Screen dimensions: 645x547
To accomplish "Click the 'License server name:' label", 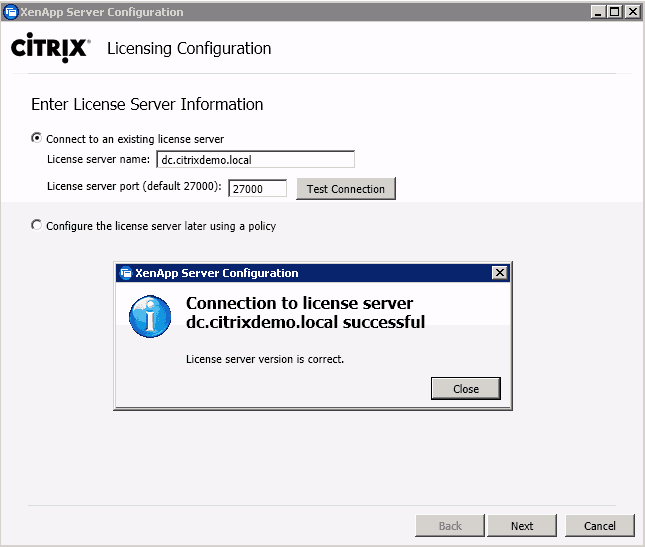I will click(98, 159).
